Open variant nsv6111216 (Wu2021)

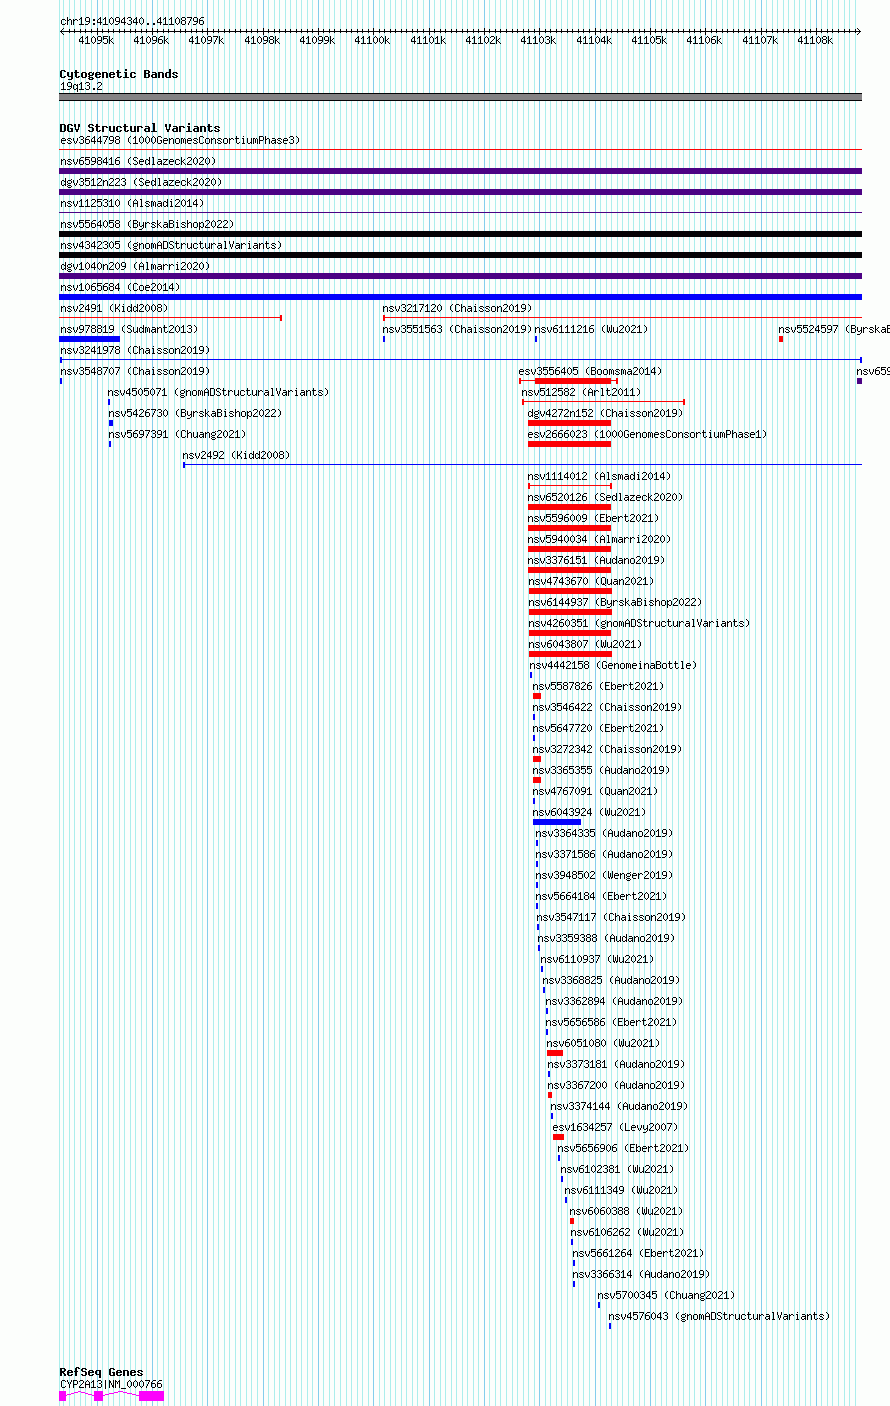(591, 329)
